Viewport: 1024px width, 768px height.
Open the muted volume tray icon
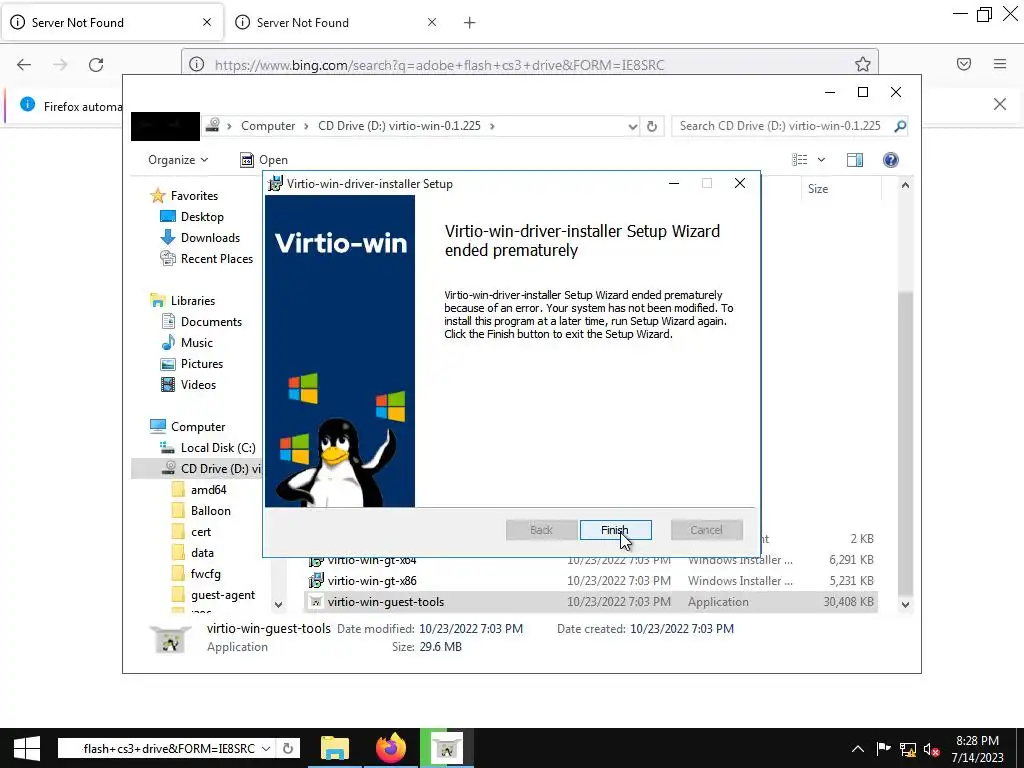point(931,749)
